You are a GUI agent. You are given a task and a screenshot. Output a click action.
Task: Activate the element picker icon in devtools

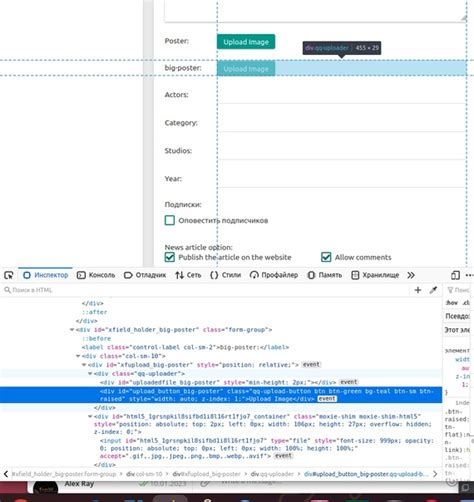[x=9, y=275]
